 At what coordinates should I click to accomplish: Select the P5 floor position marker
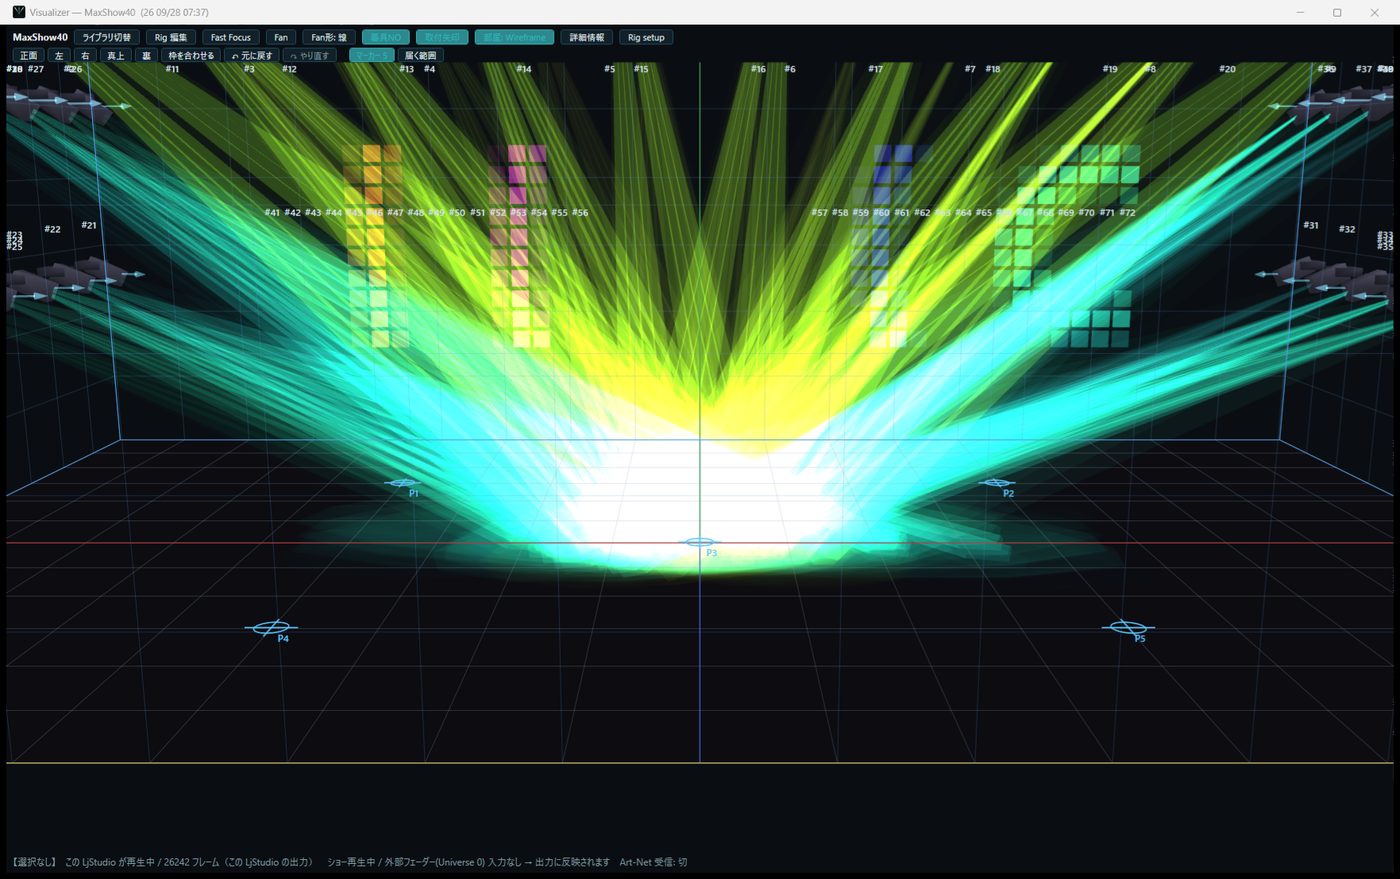[x=1128, y=627]
